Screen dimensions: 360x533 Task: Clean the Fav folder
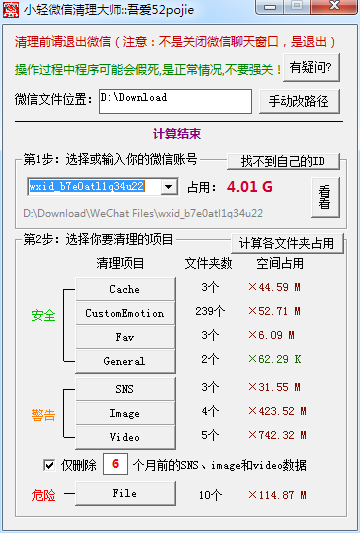coord(125,337)
